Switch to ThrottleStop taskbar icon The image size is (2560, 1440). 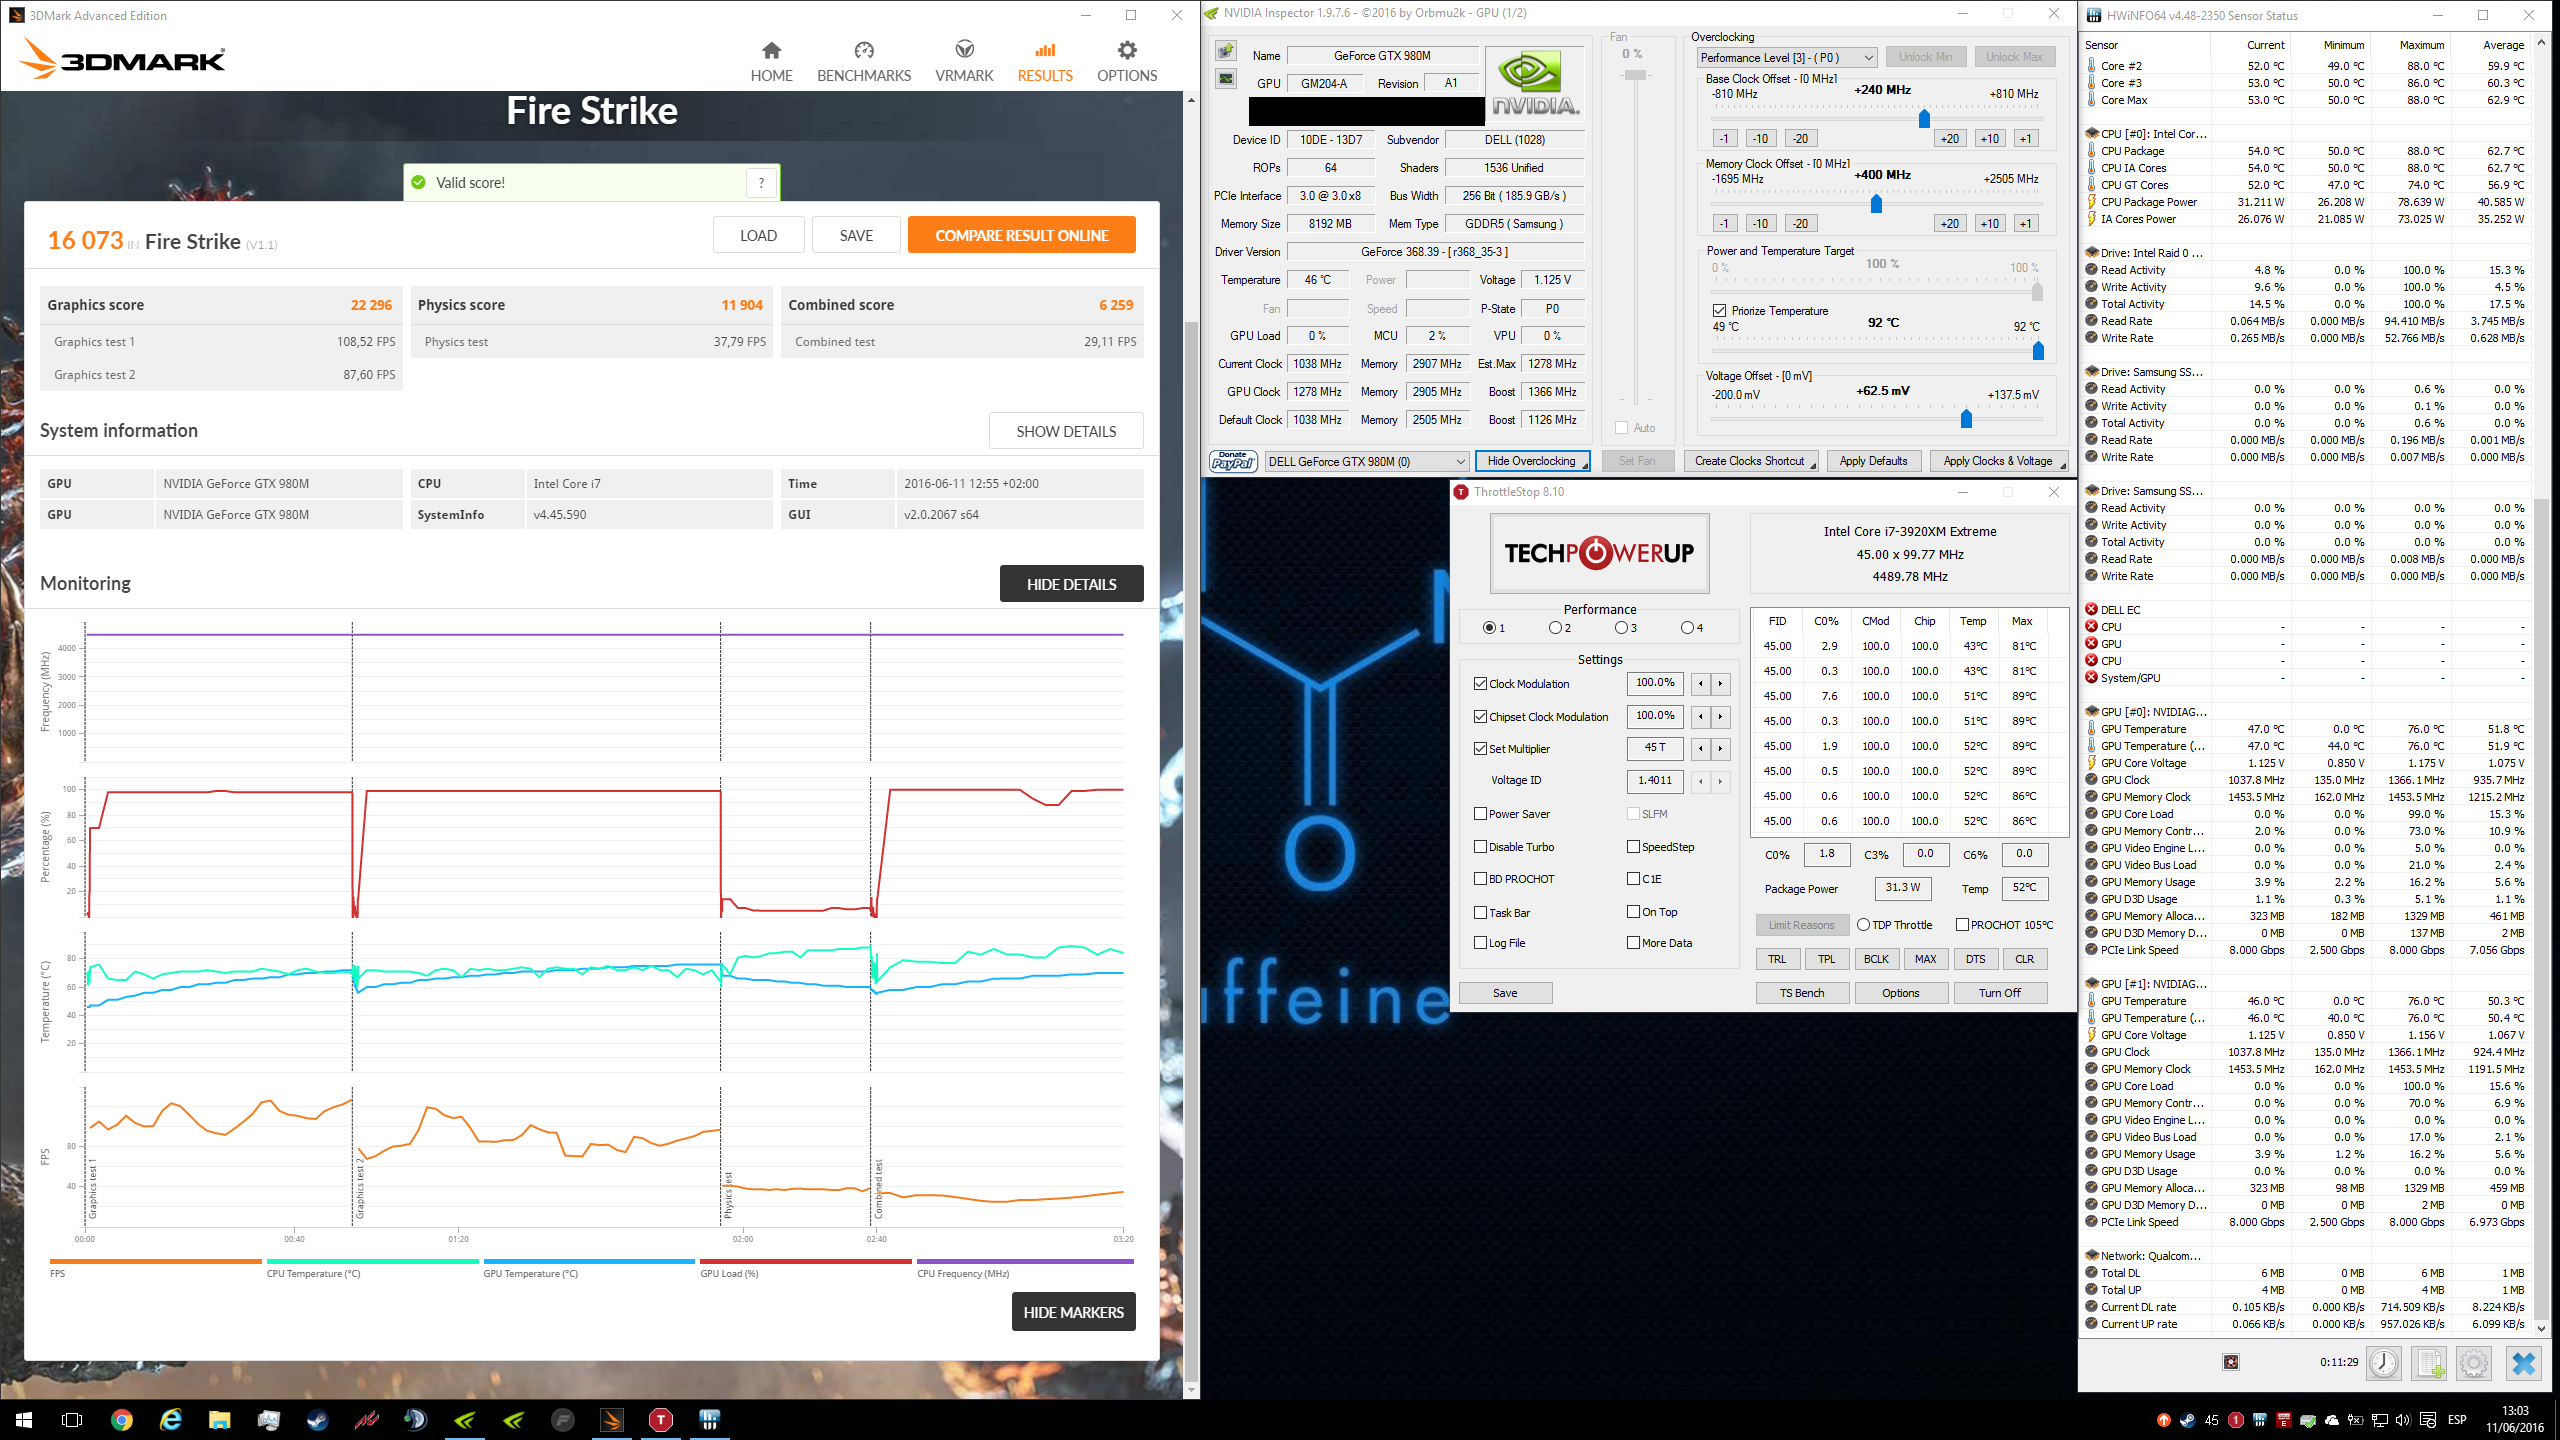(x=660, y=1420)
